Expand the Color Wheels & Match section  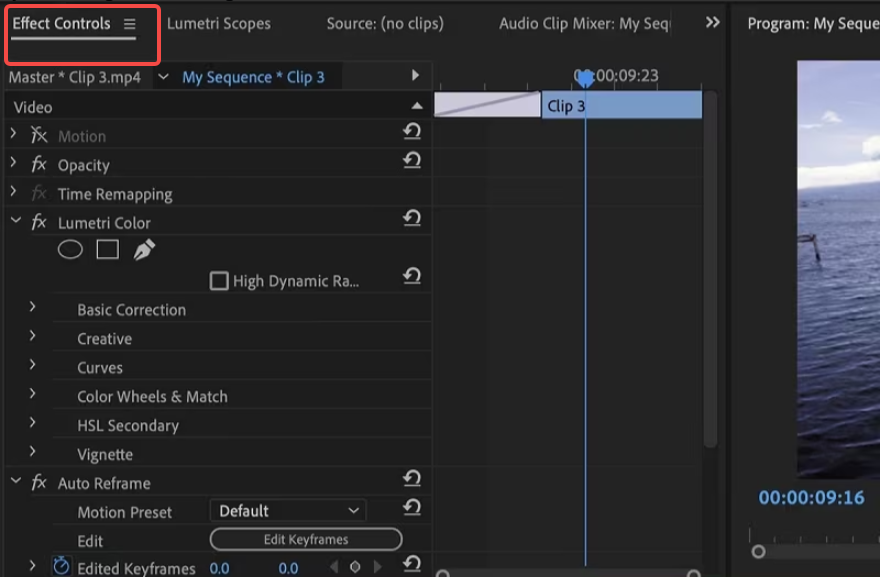pos(33,396)
